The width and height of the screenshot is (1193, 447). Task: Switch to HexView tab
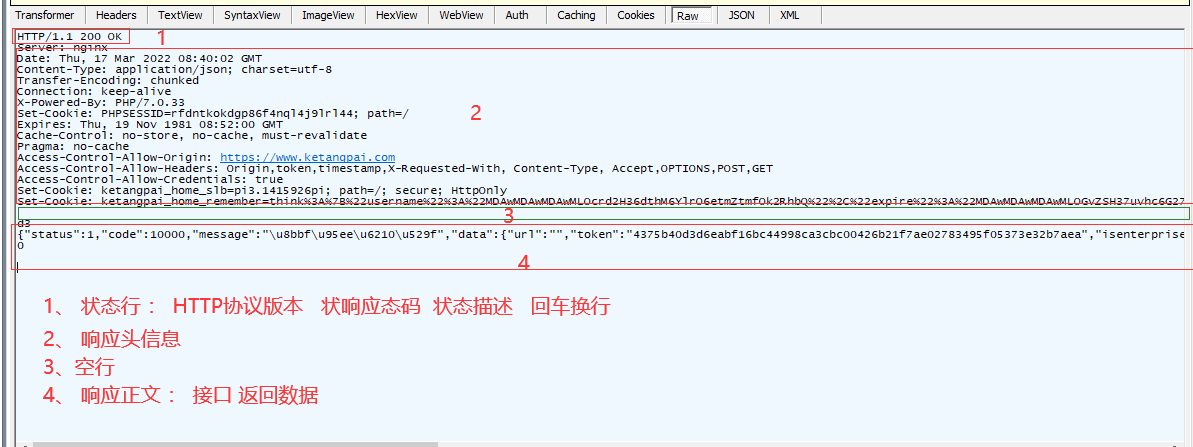[x=398, y=15]
